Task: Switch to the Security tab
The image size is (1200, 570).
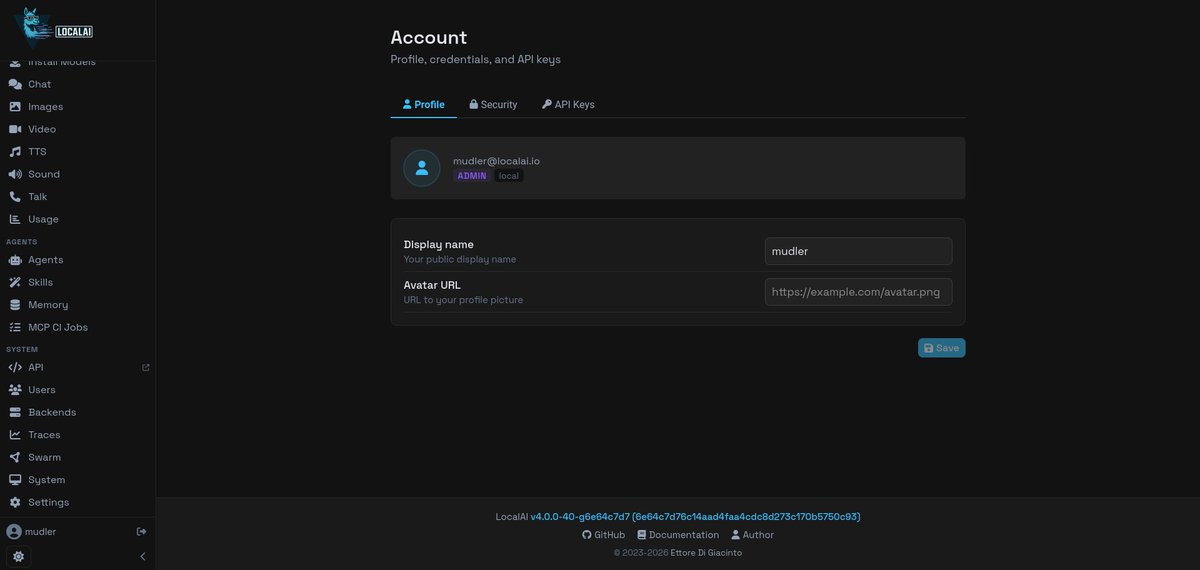Action: [493, 104]
